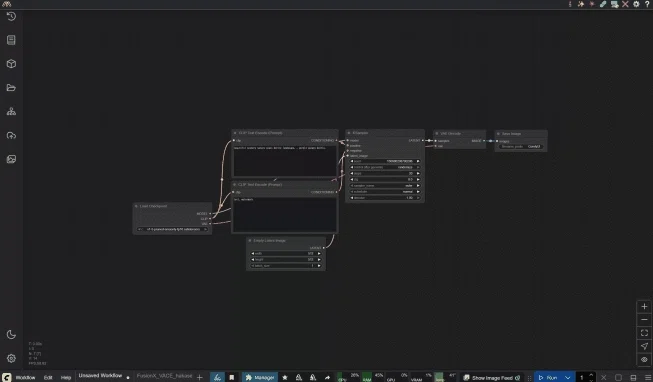This screenshot has width=653, height=382.
Task: Click the X cancel icon next to batch count
Action: 603,377
